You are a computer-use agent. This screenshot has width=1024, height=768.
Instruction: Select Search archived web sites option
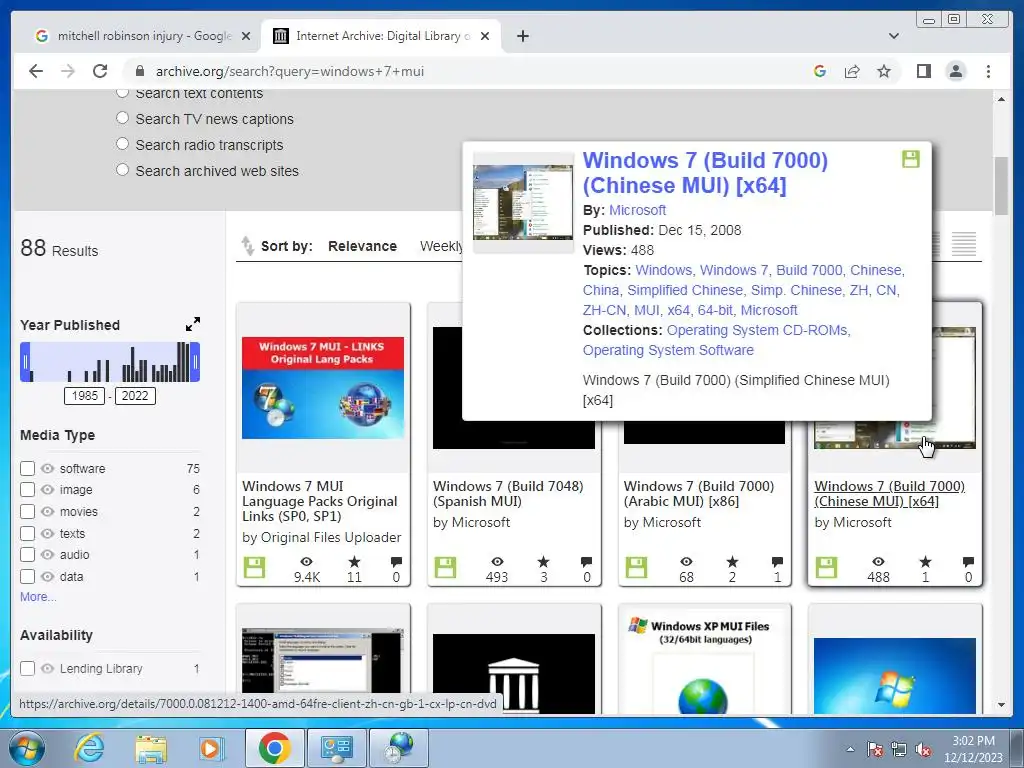tap(122, 170)
